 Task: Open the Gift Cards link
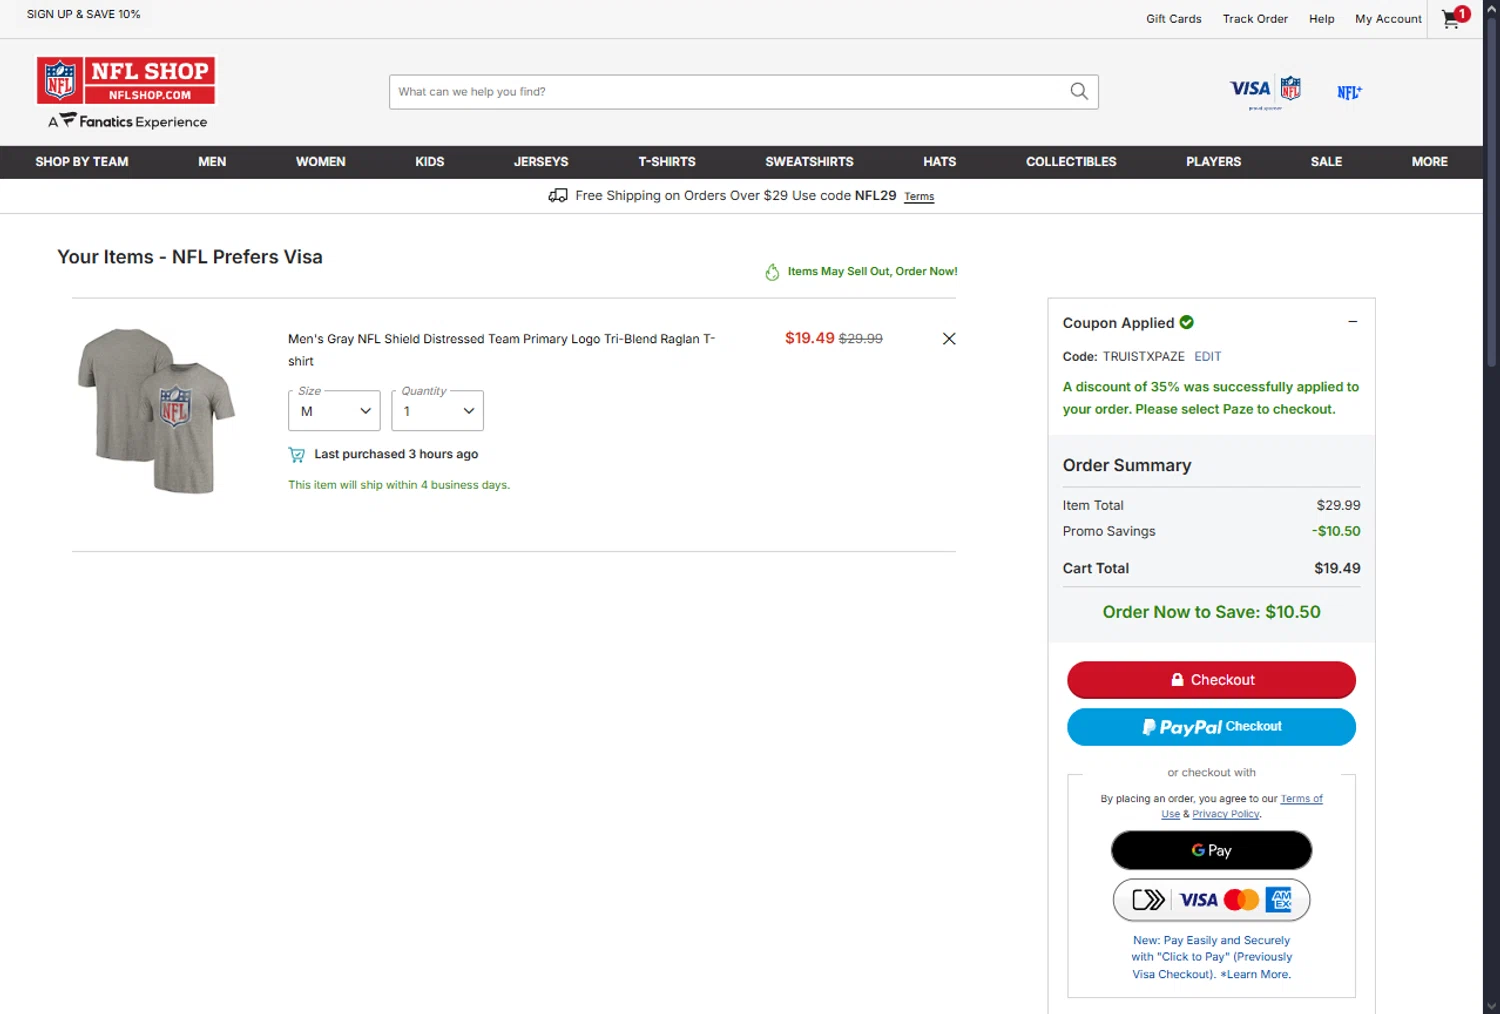tap(1174, 19)
